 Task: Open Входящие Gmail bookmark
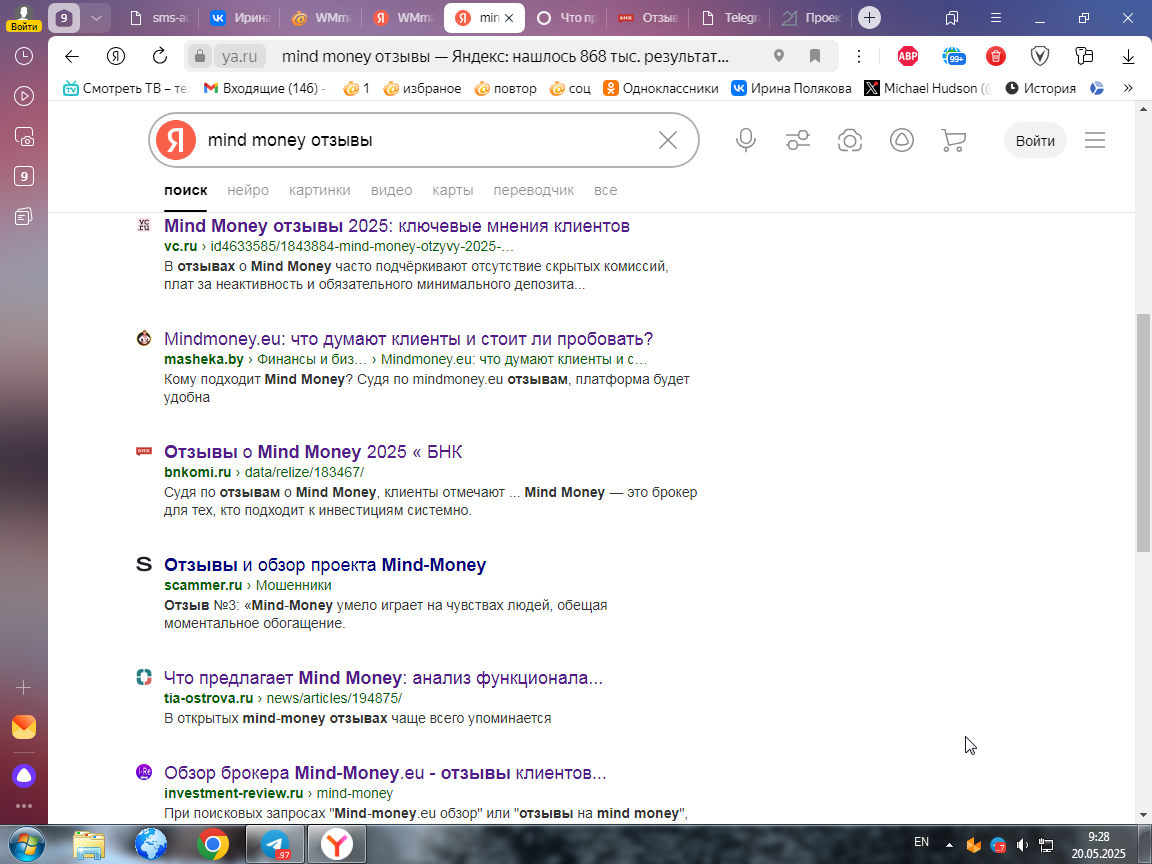click(x=264, y=88)
